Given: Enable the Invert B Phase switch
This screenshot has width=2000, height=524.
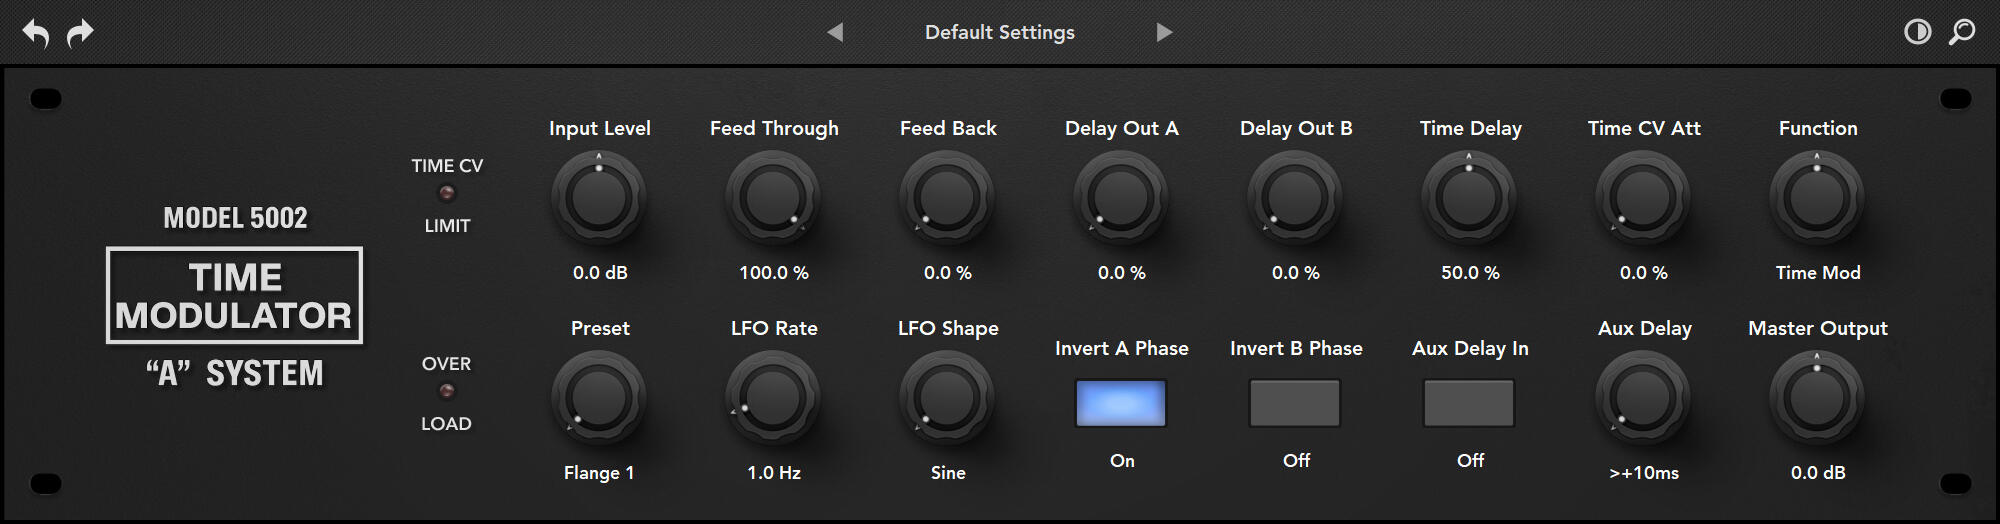Looking at the screenshot, I should 1295,403.
